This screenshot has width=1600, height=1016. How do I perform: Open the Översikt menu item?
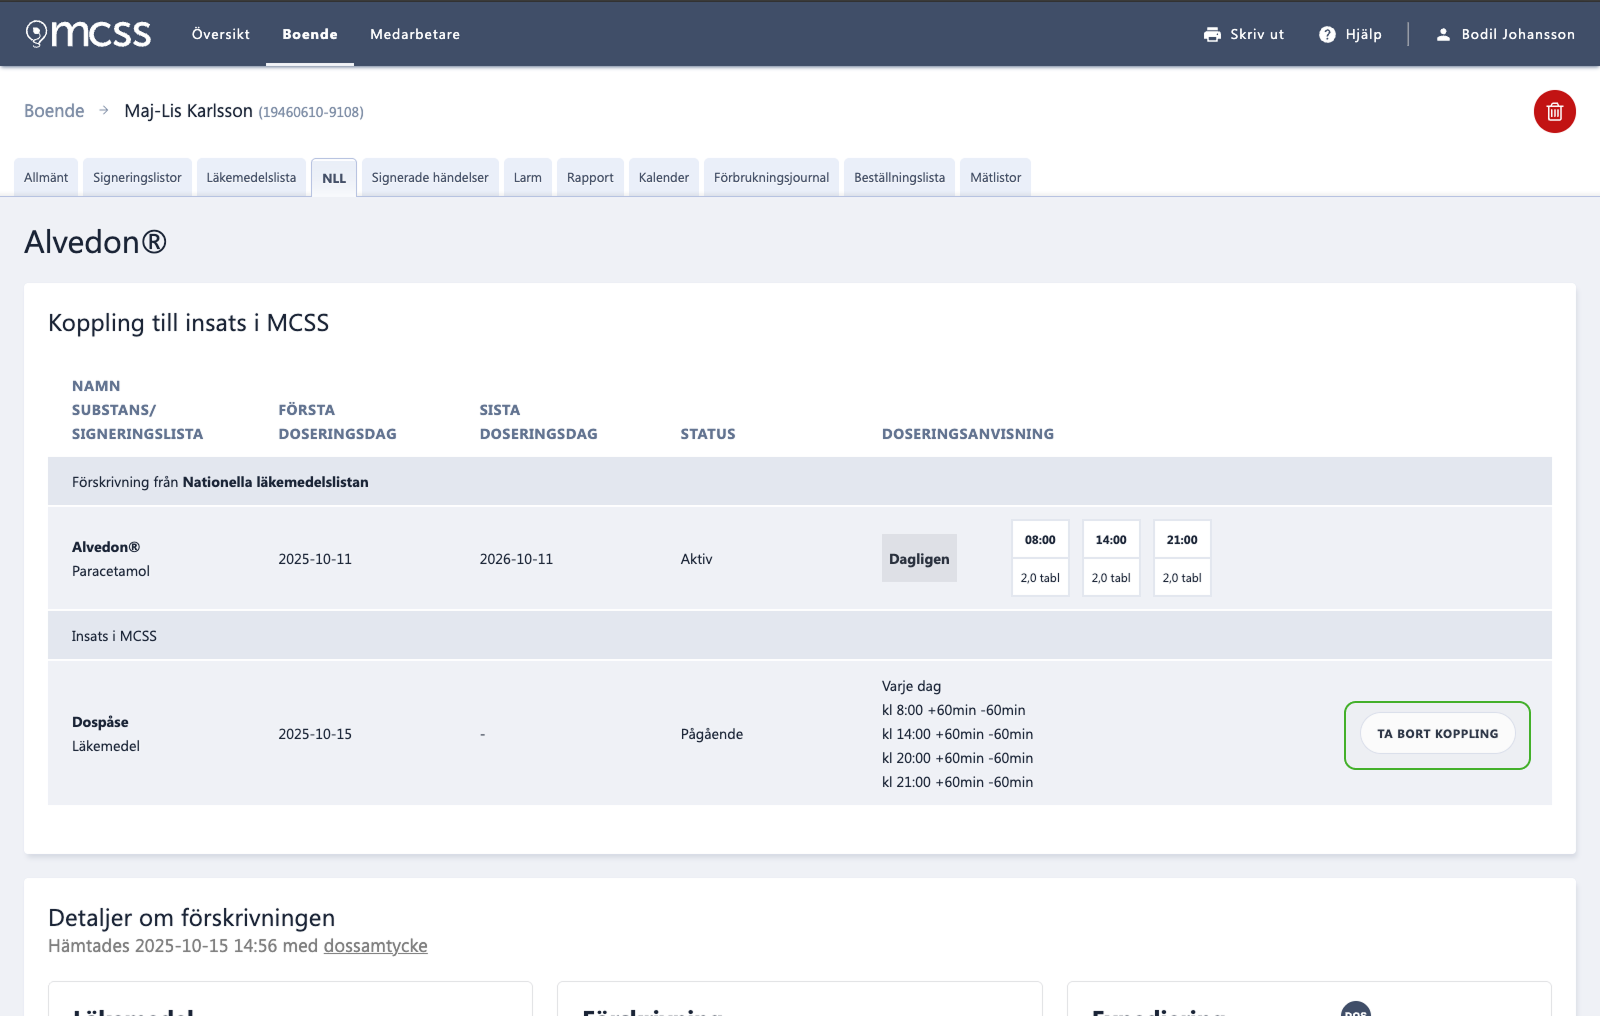221,34
